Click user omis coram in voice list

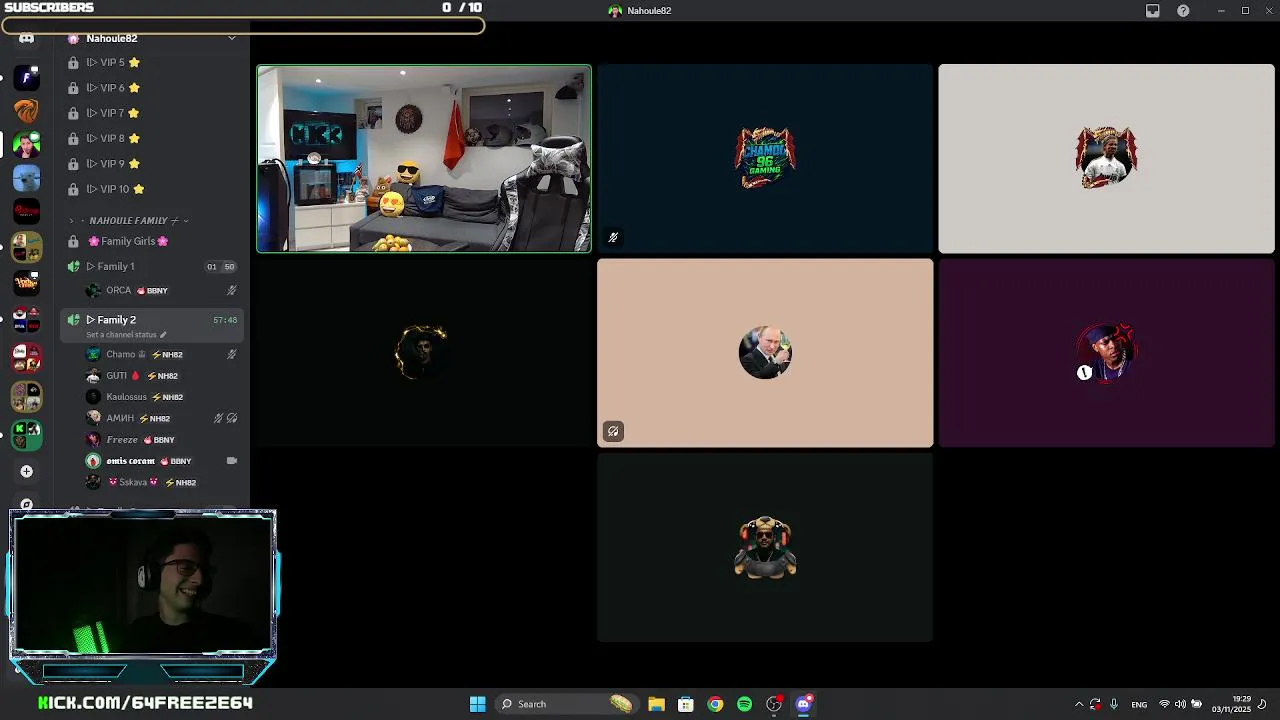coord(150,461)
